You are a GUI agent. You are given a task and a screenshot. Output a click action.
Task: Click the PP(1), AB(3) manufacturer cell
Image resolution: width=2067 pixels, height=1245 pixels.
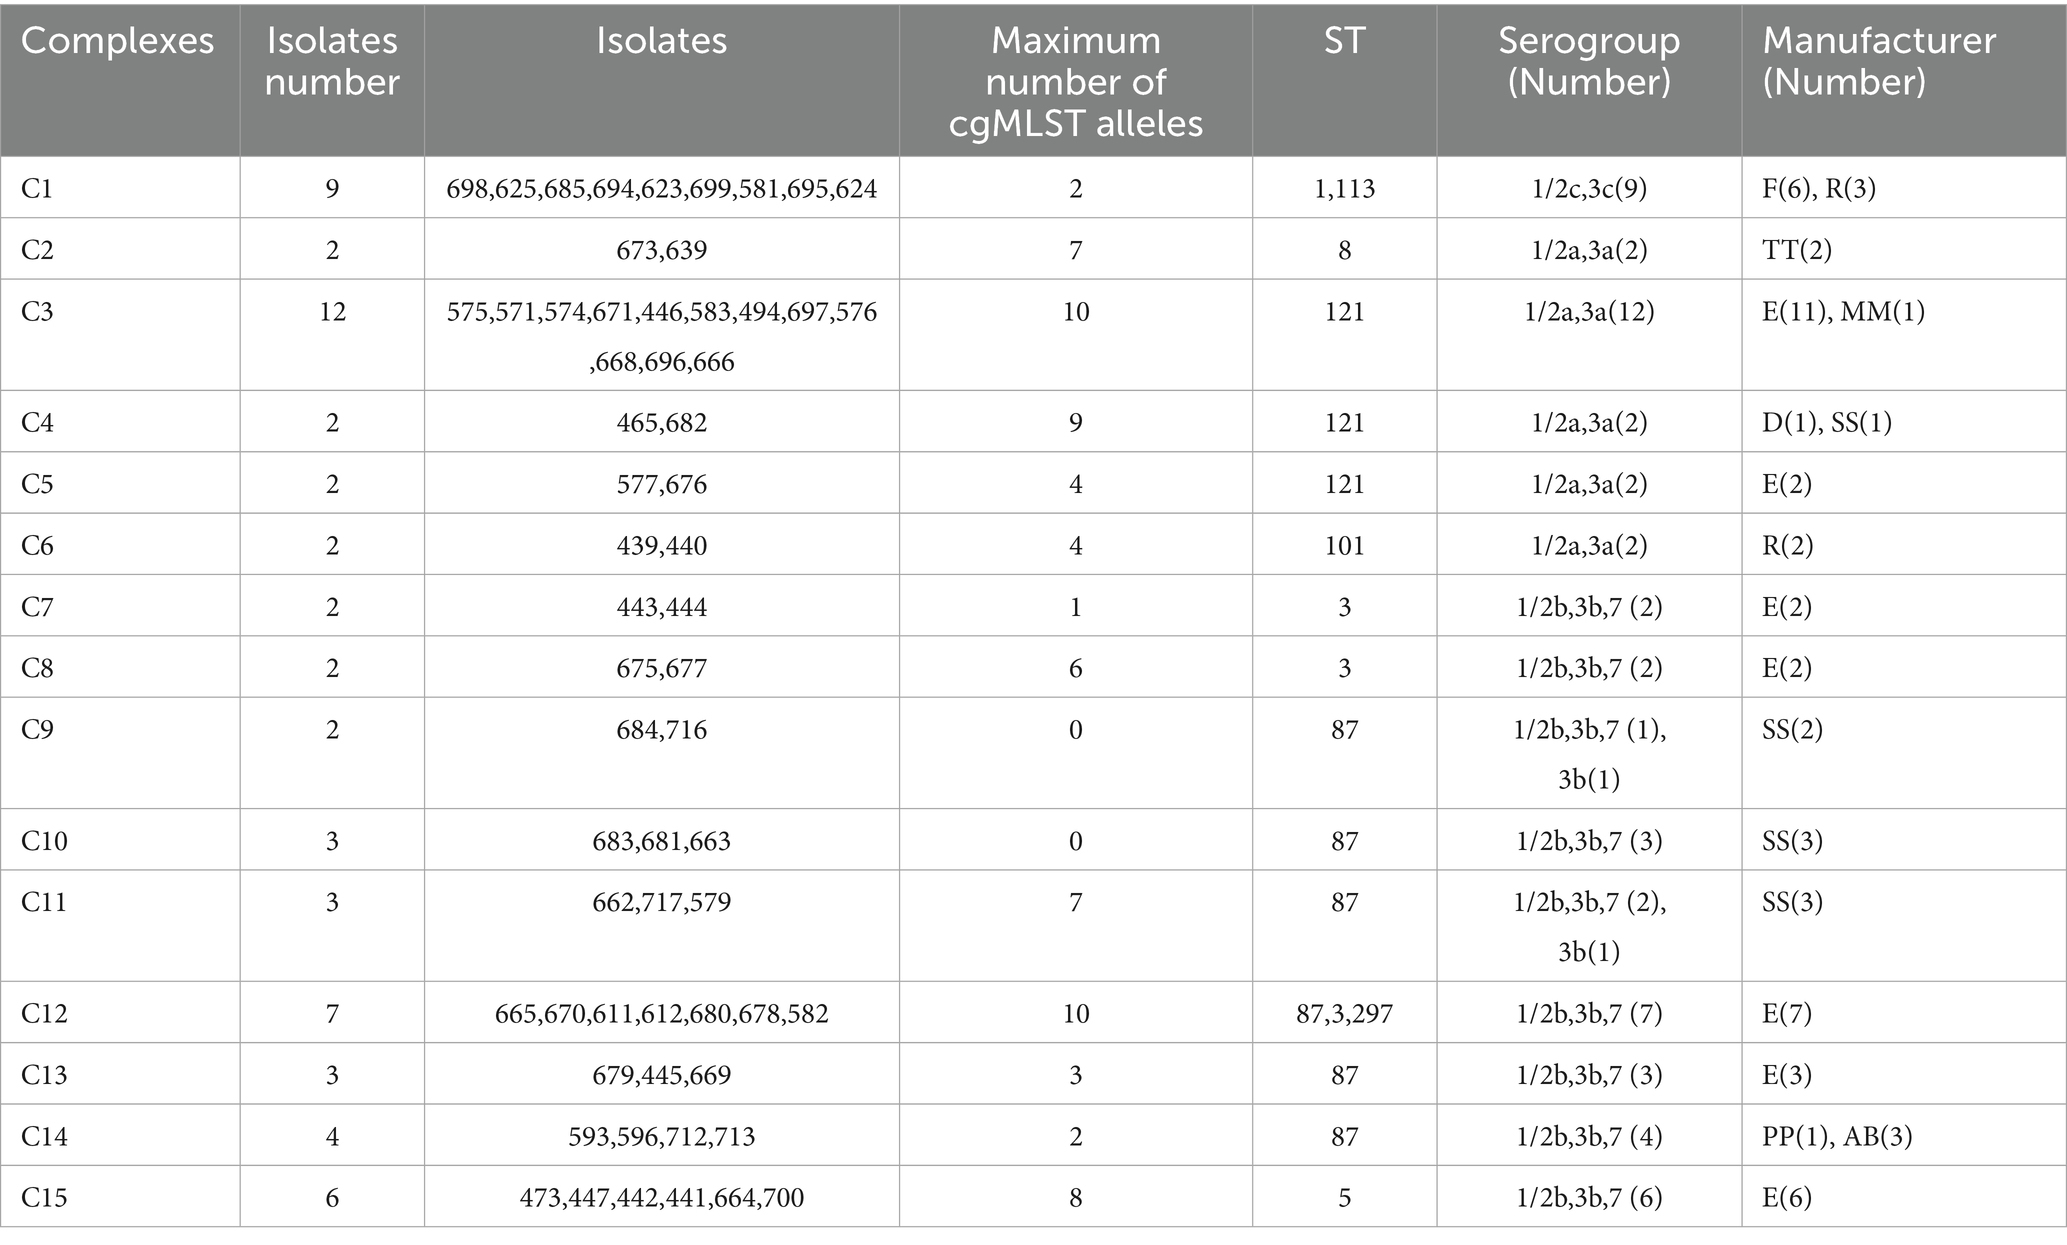1837,1137
